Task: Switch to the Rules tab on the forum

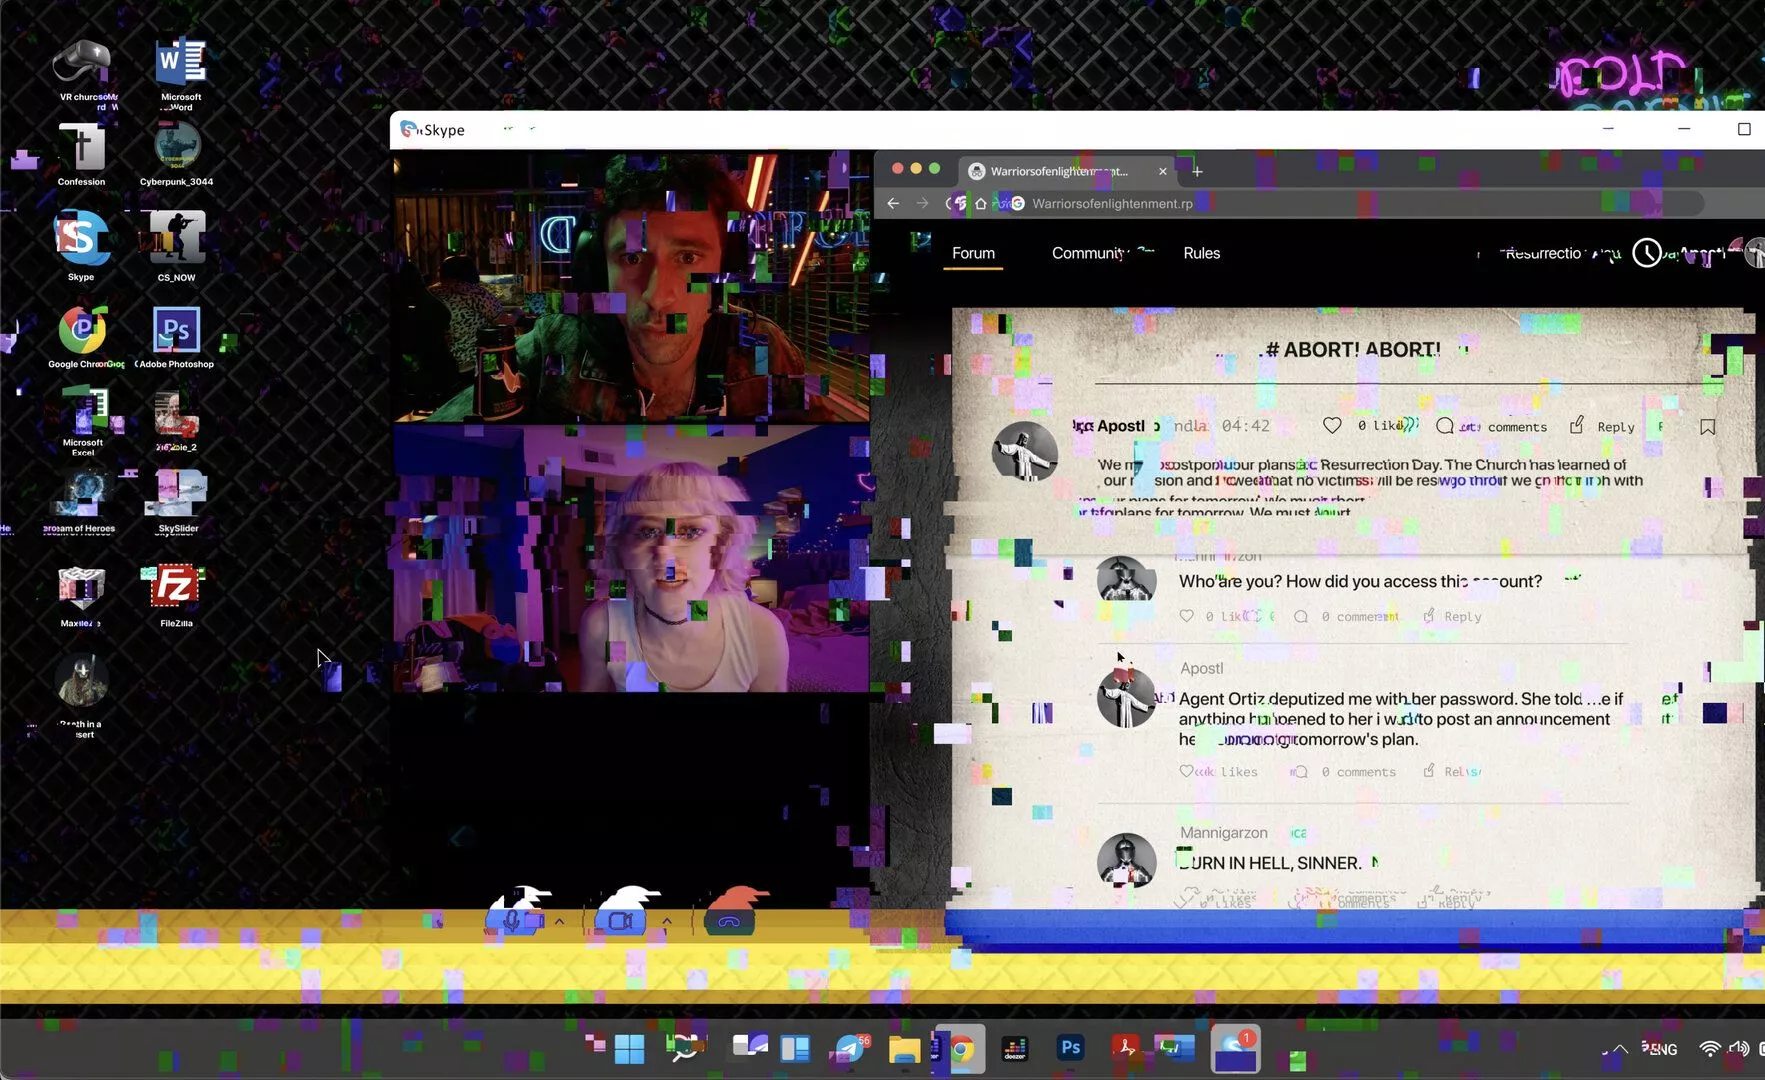Action: pos(1201,253)
